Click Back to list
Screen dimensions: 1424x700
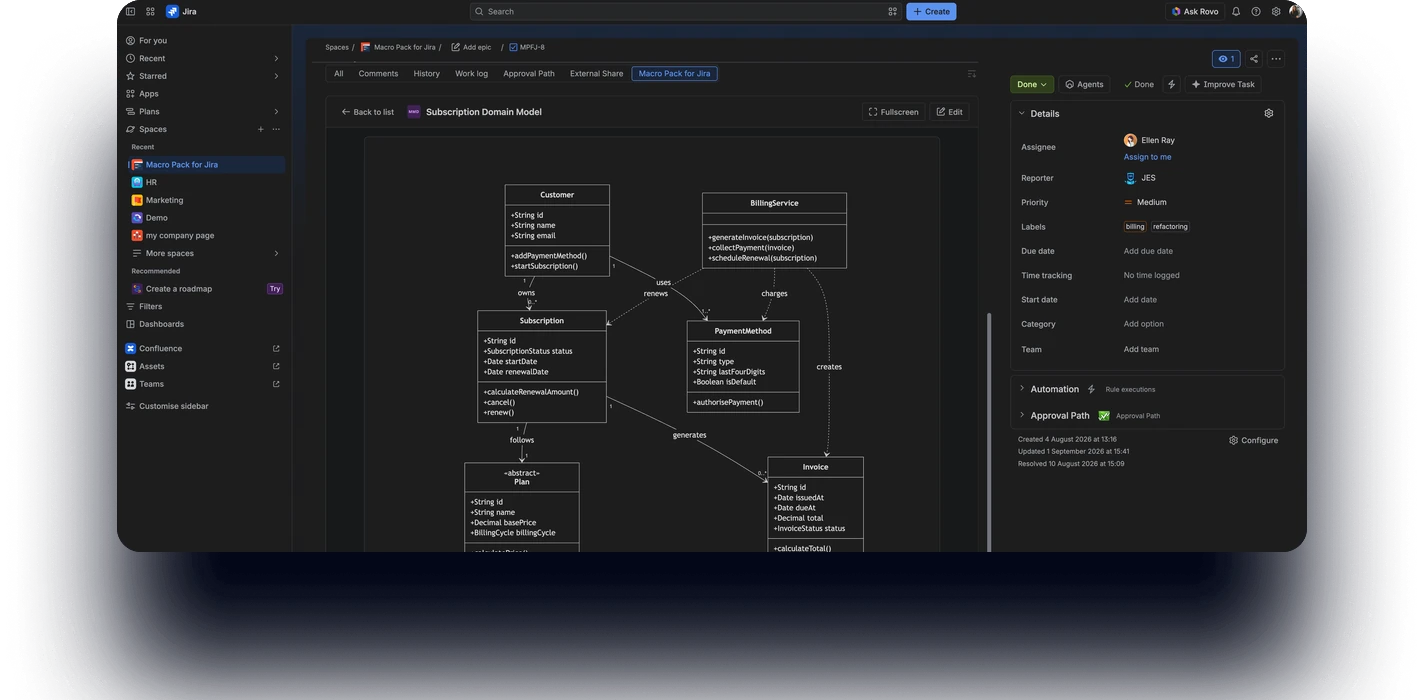[x=368, y=112]
